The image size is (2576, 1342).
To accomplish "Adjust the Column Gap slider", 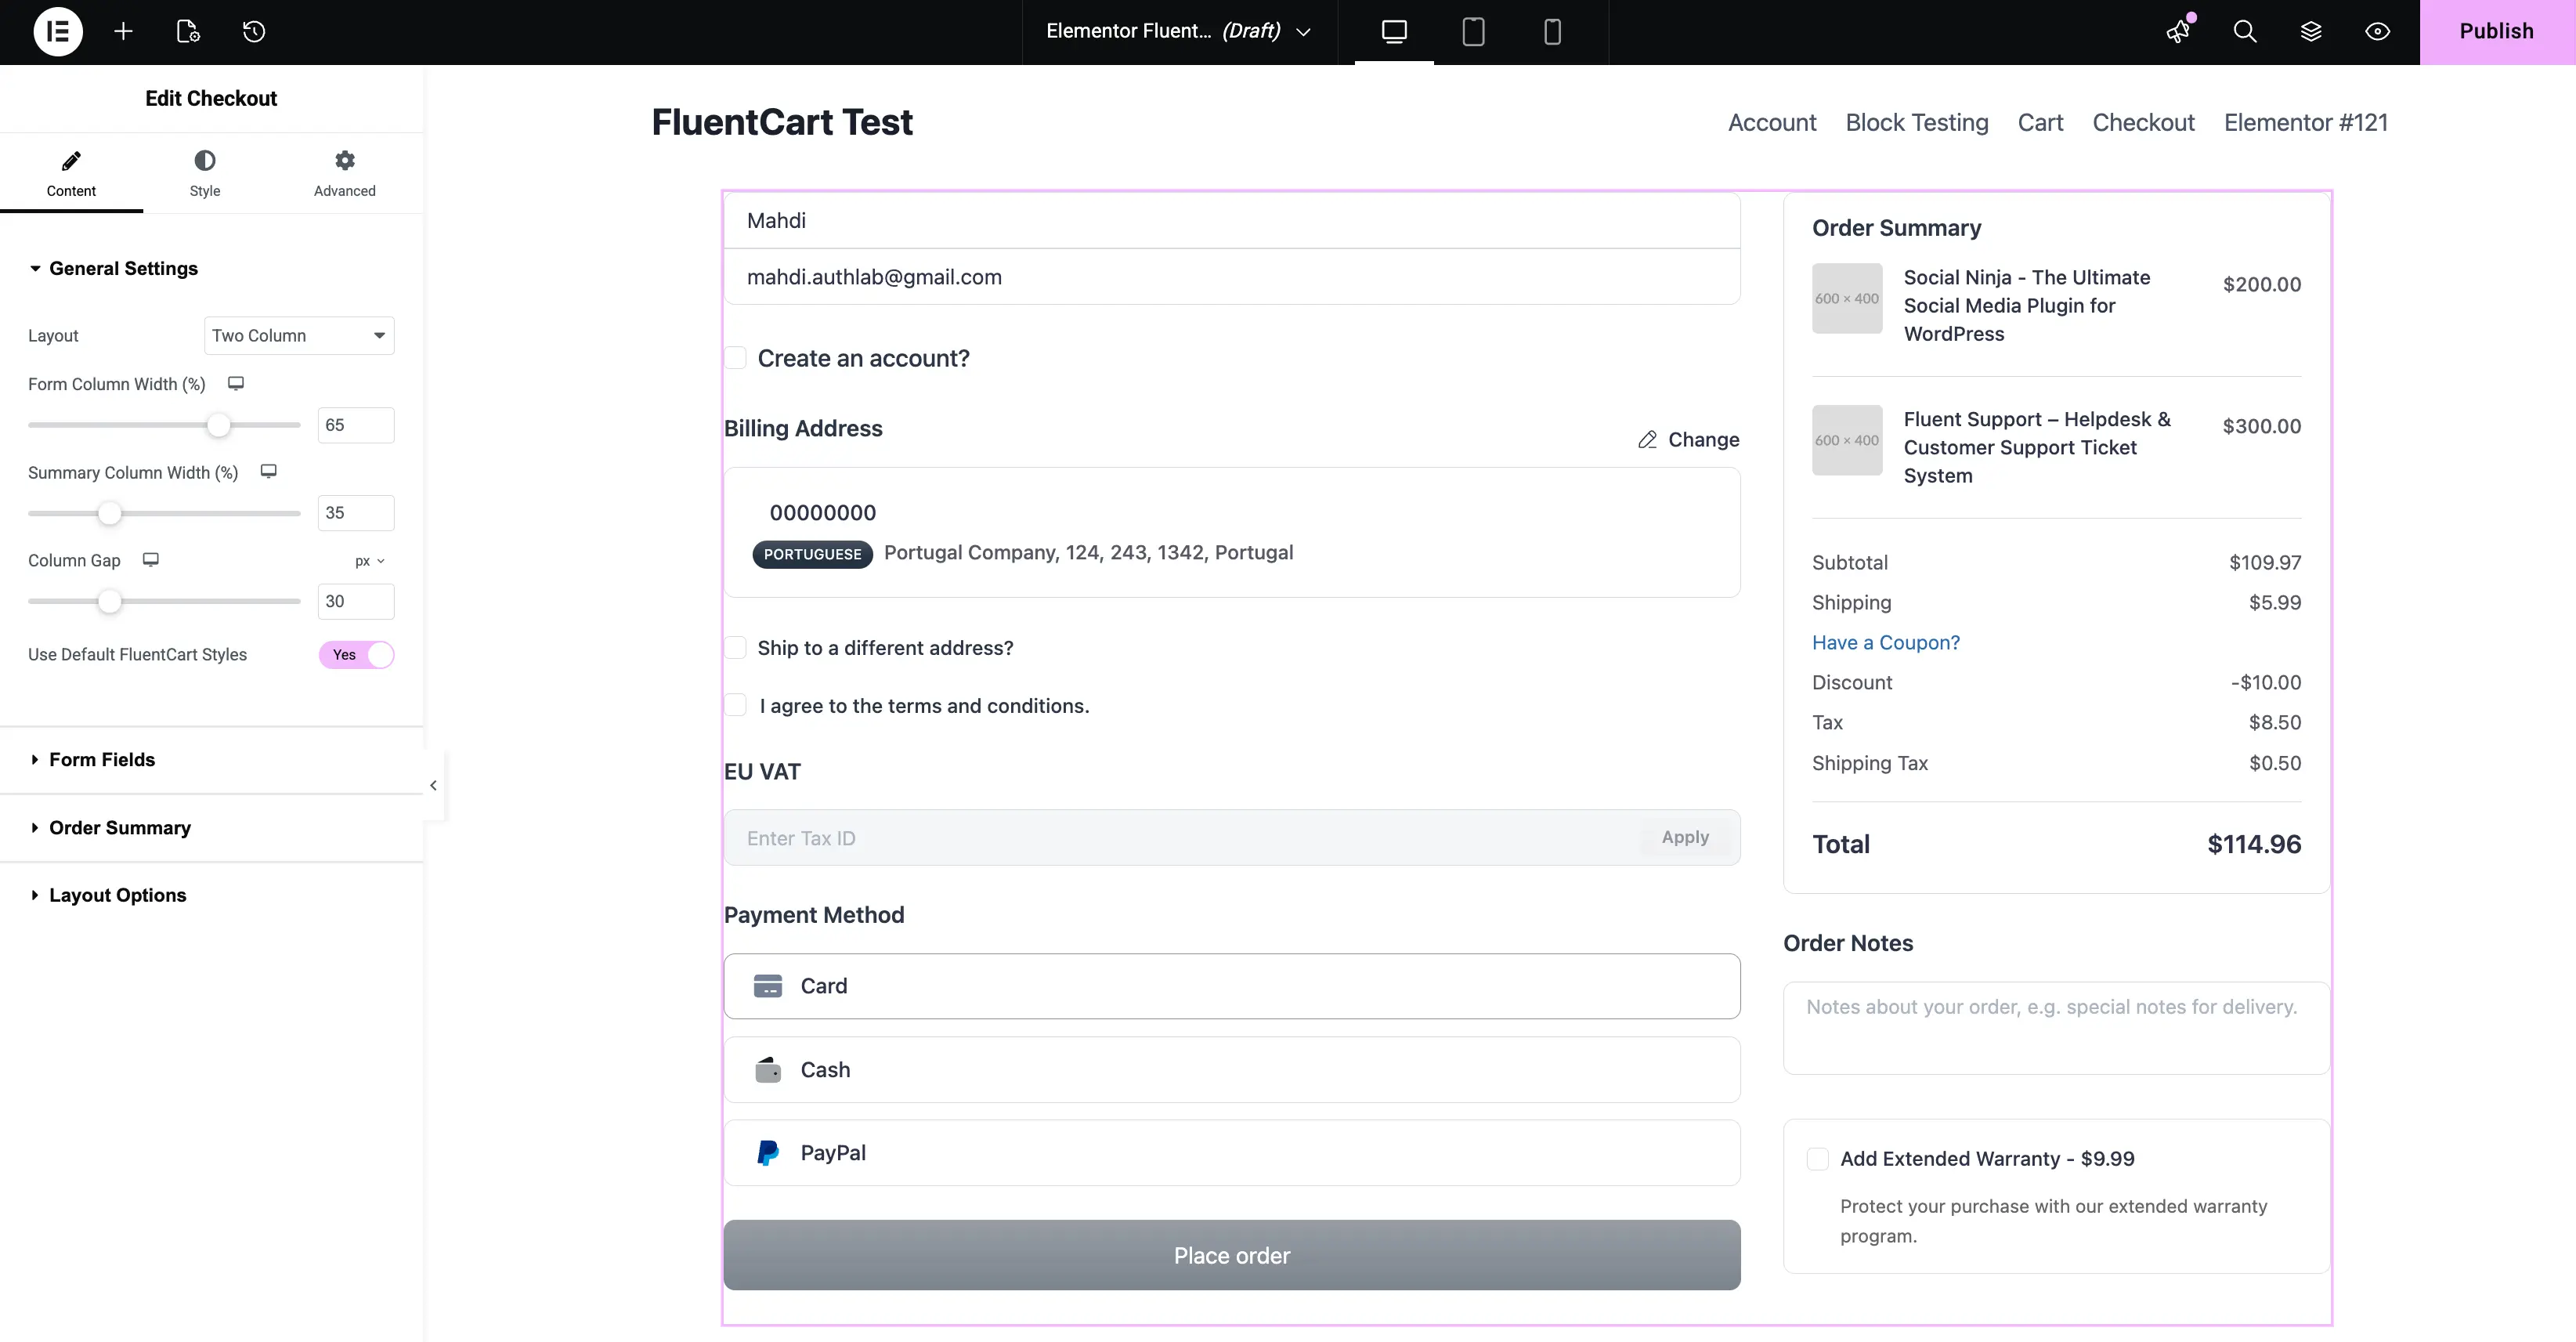I will (x=109, y=601).
